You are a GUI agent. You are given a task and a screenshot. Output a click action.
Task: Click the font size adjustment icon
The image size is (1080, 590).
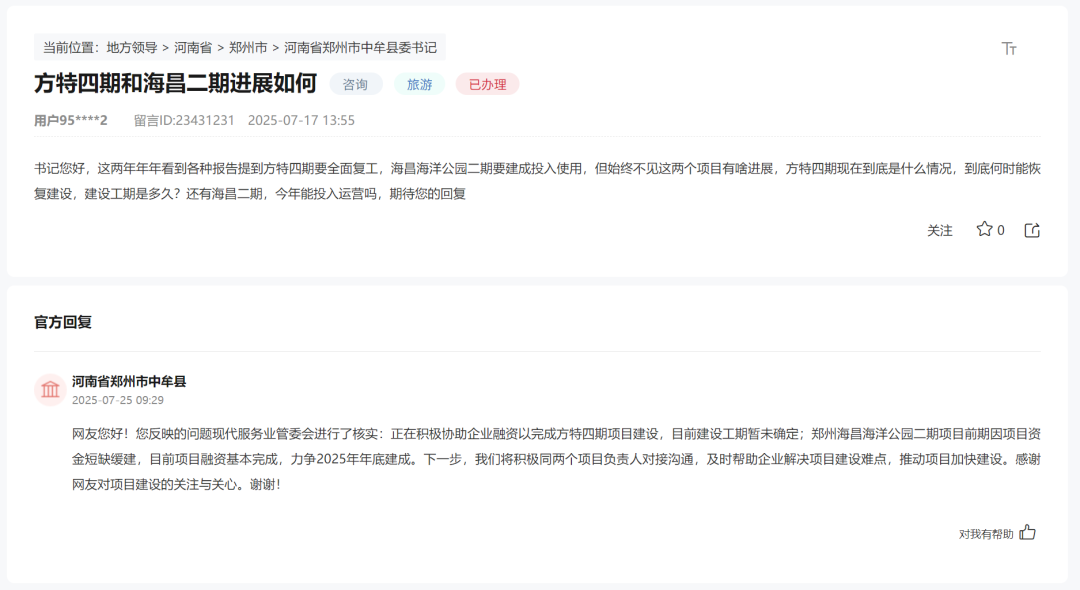coord(1009,48)
